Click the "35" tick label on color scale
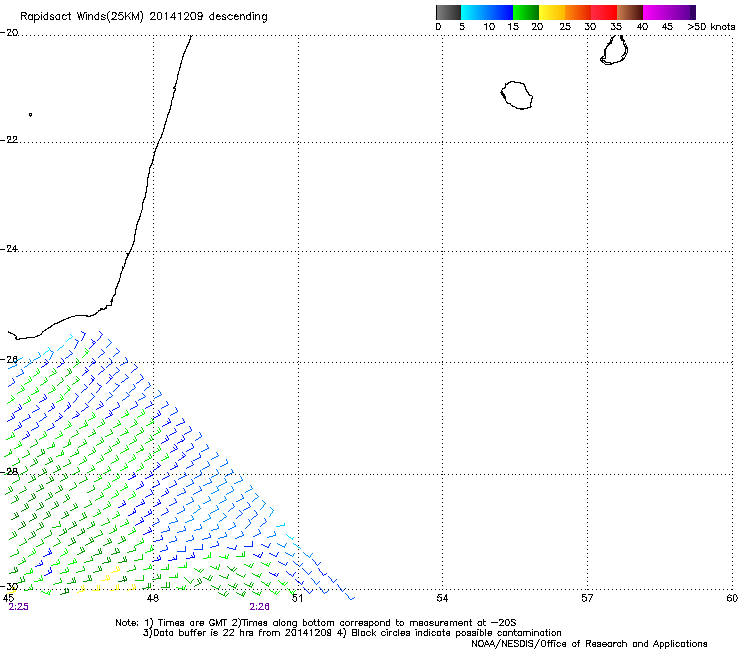Viewport: 740px width, 650px height. [x=616, y=27]
